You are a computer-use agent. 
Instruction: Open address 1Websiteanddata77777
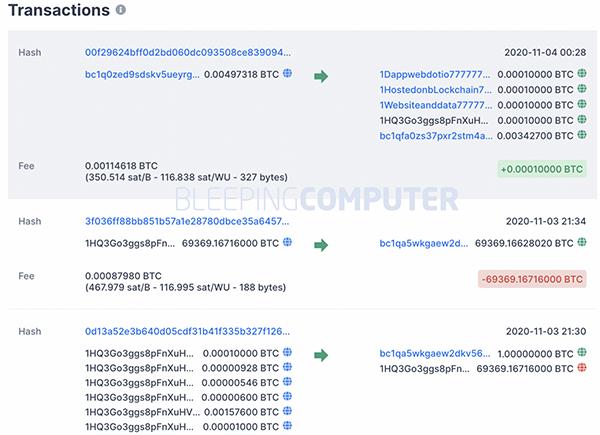pos(436,105)
